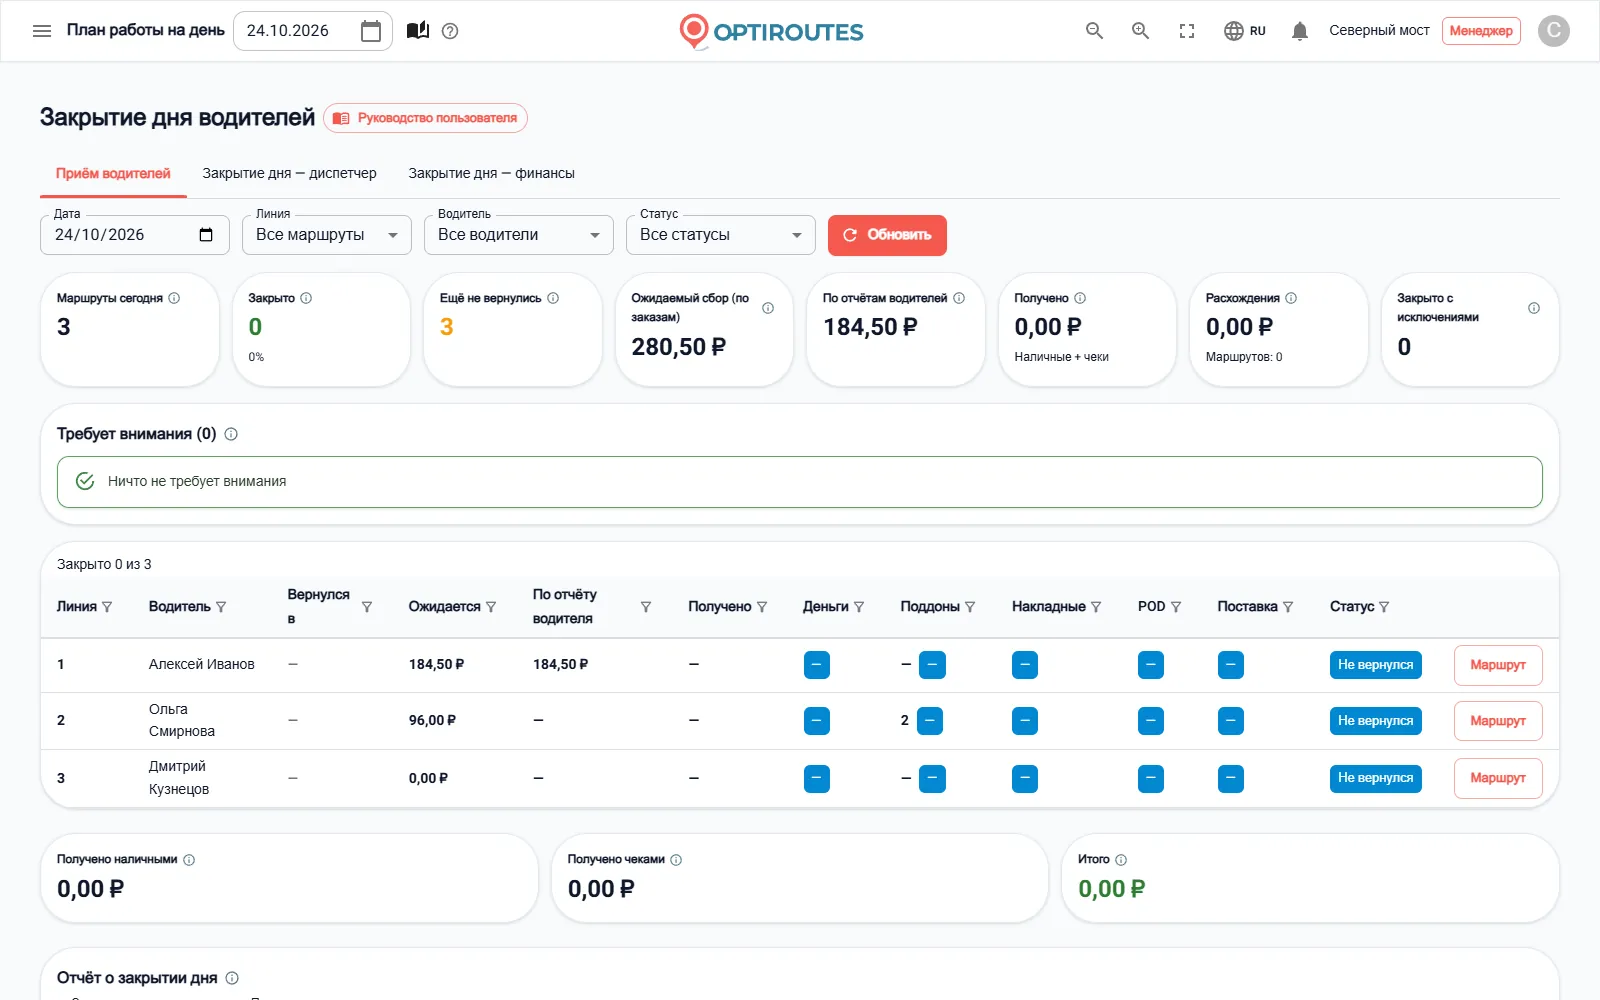
Task: Click Не вернулся status for Дмитрий Кузнецов
Action: [x=1375, y=778]
